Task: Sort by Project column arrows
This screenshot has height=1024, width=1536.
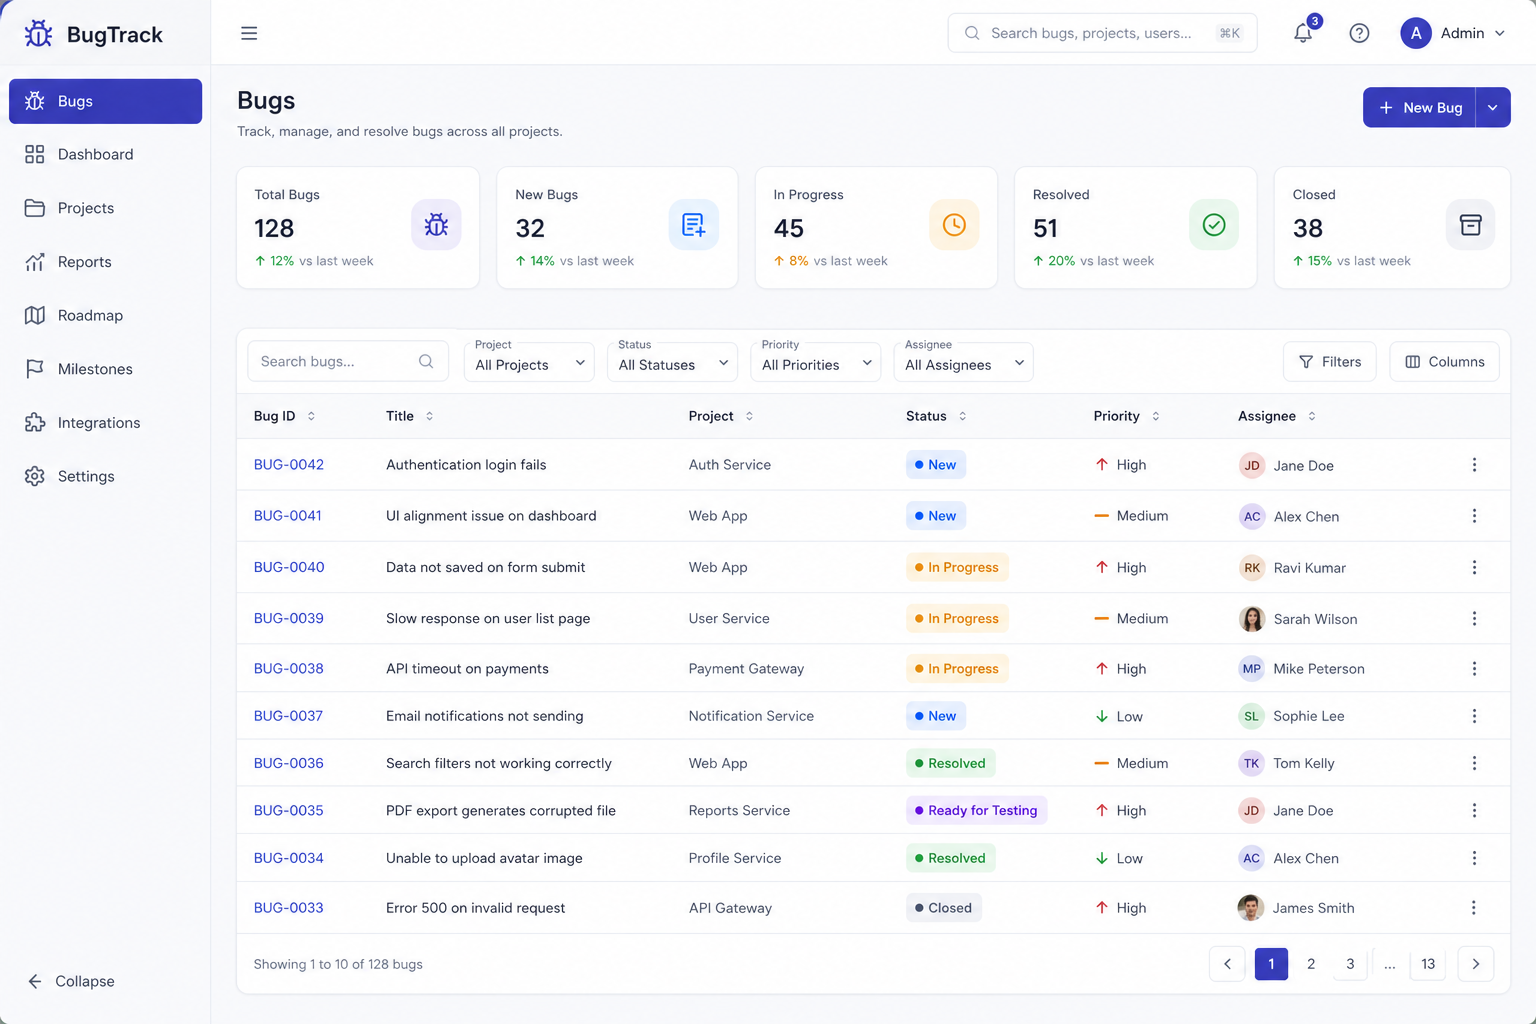Action: (x=749, y=416)
